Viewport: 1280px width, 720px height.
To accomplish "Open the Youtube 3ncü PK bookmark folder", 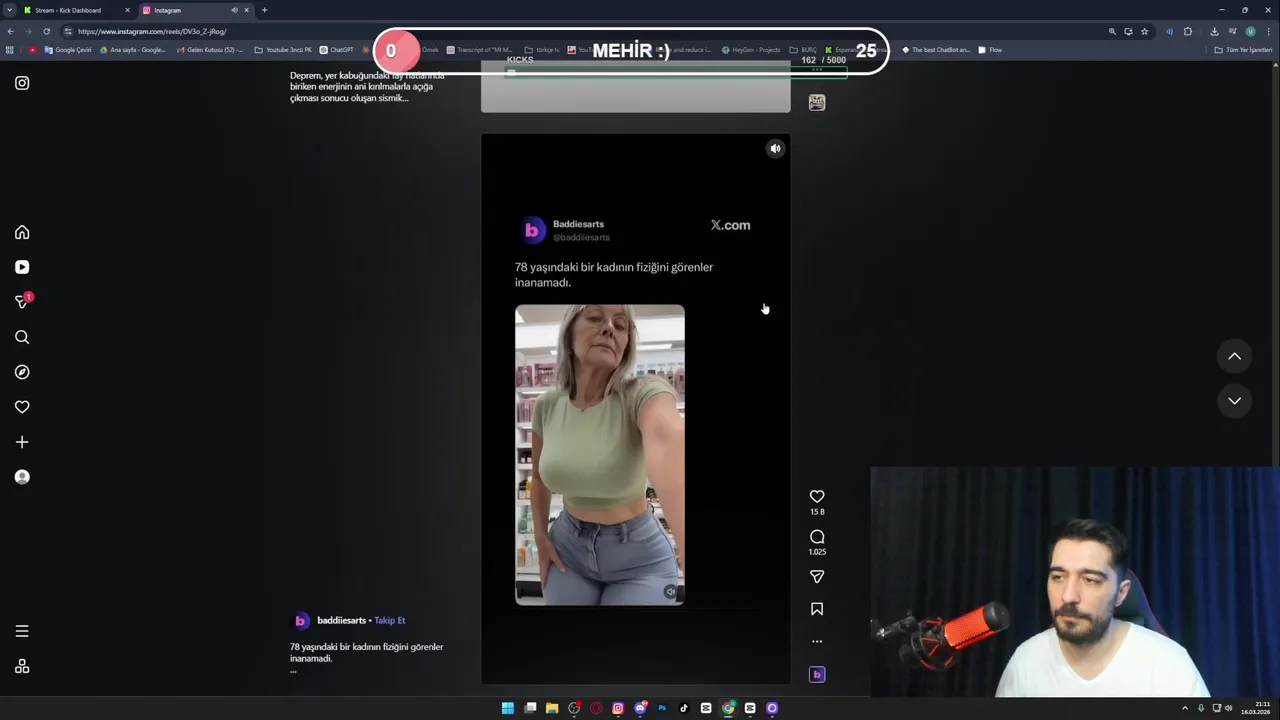I will click(x=283, y=50).
